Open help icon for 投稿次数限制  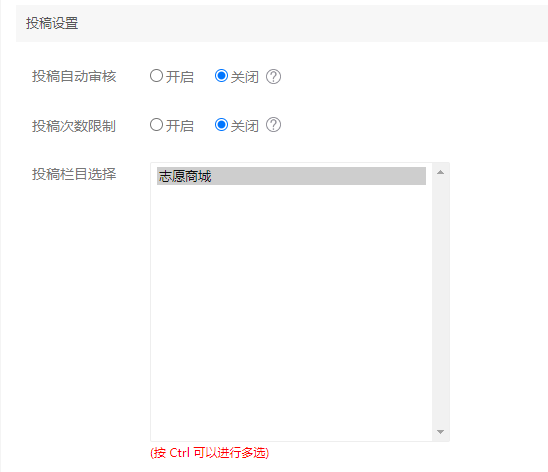coord(273,125)
